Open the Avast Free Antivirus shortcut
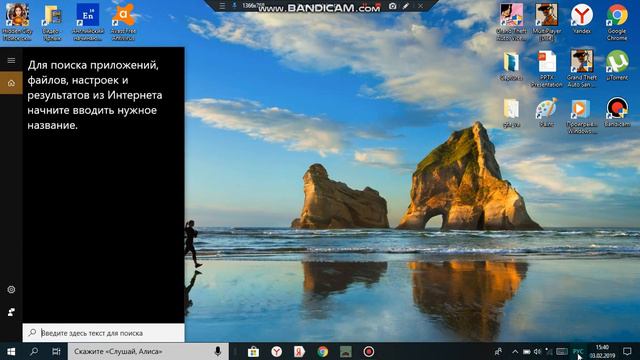The width and height of the screenshot is (640, 360). pos(123,22)
